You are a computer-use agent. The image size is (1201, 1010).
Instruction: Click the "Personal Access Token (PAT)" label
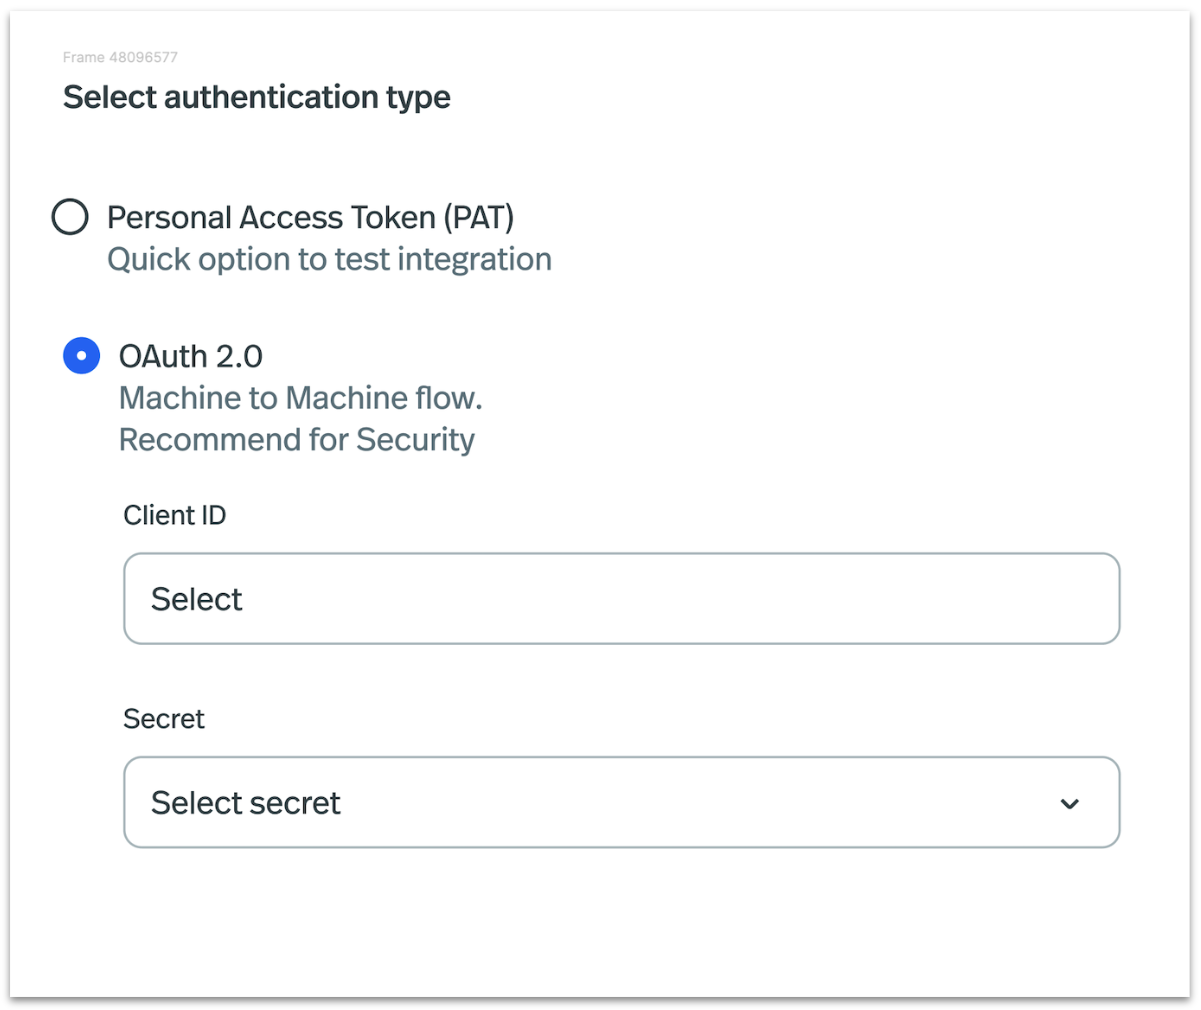(310, 217)
